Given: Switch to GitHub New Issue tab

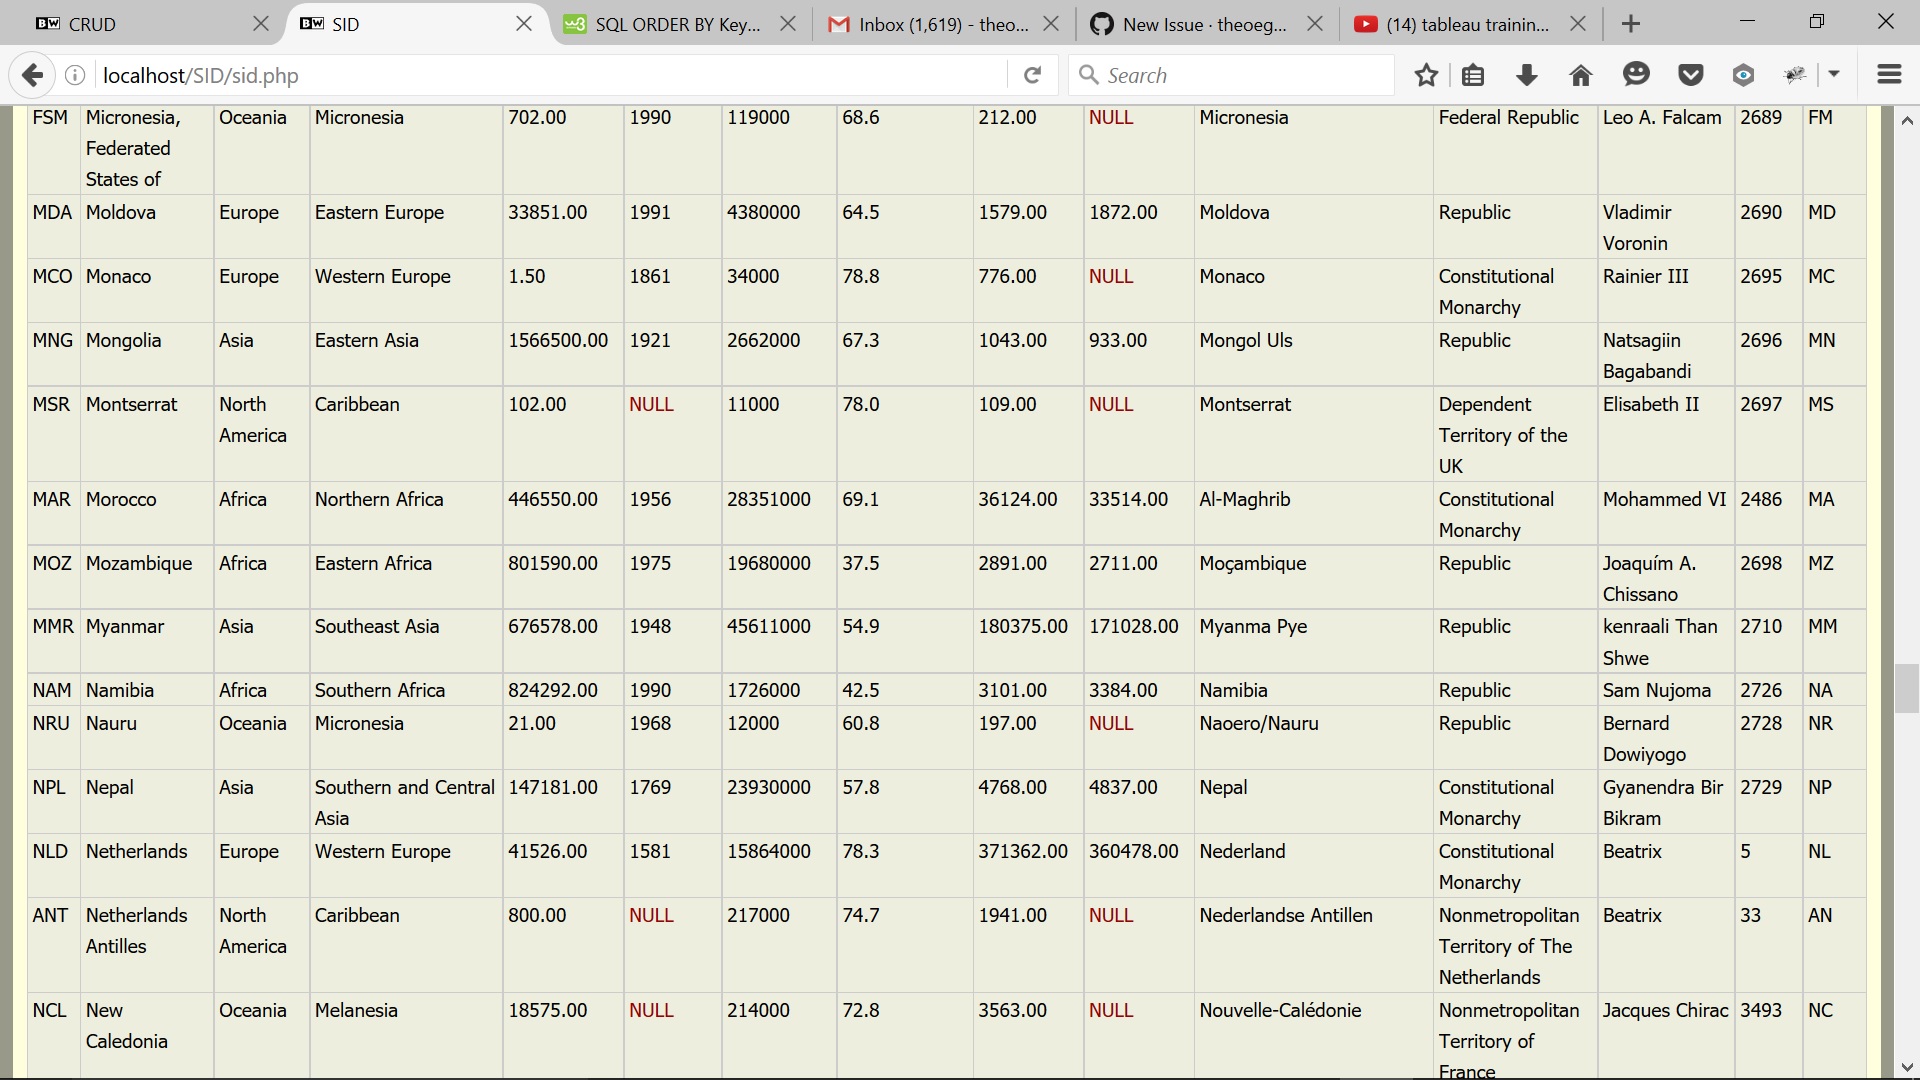Looking at the screenshot, I should [1195, 24].
